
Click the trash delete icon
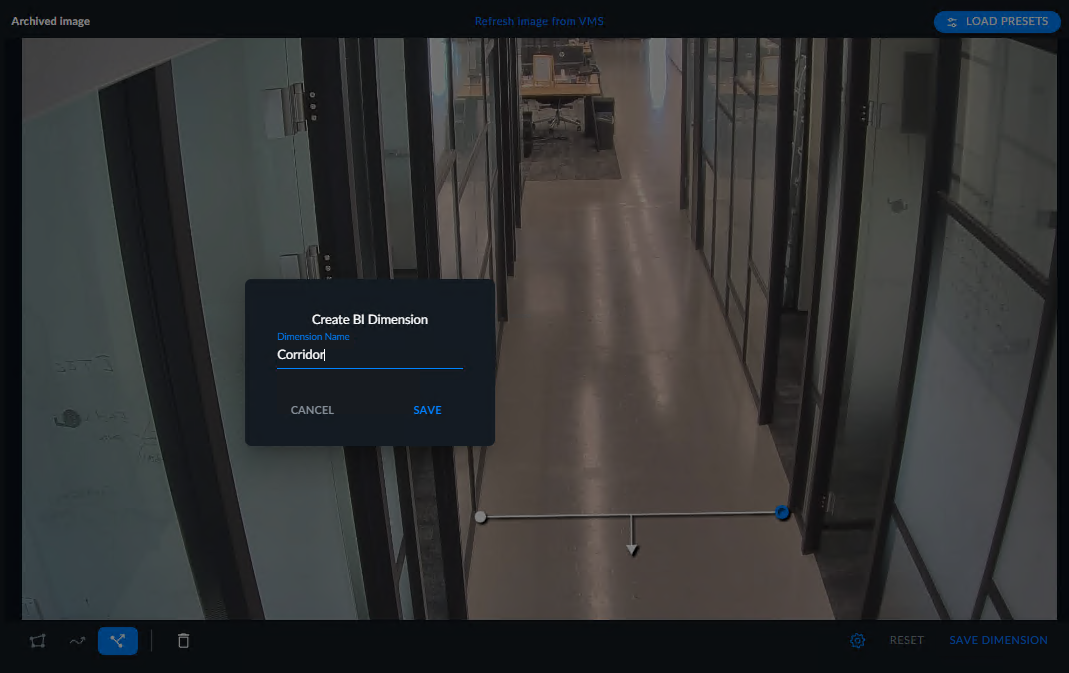(x=183, y=641)
